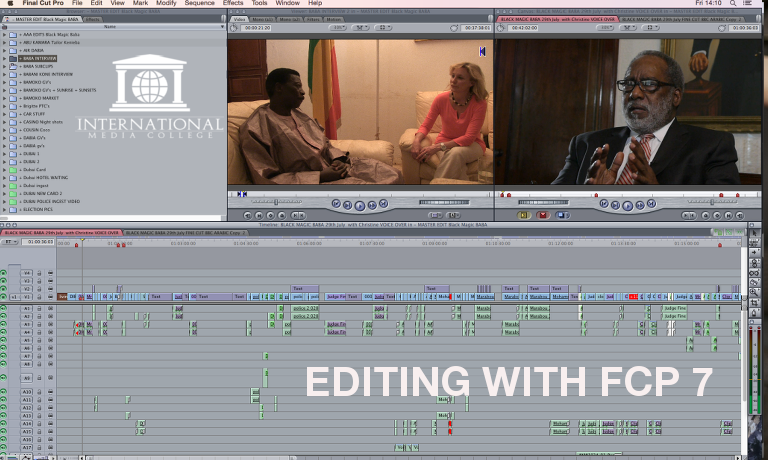Mute audio track A1 with its green toggle

coord(3,309)
